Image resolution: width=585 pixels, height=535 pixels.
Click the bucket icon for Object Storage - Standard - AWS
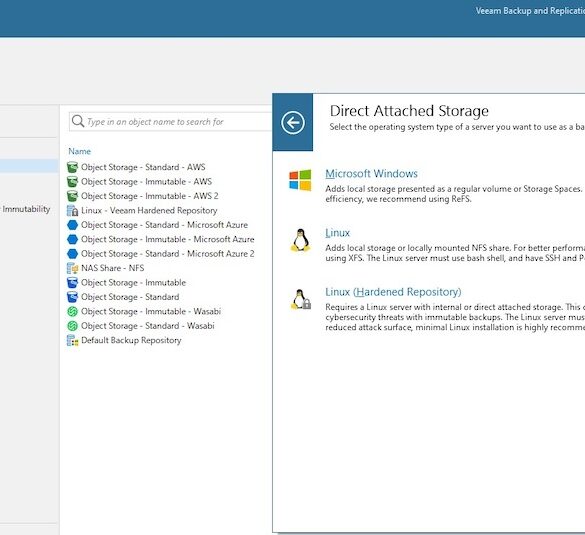(x=72, y=167)
